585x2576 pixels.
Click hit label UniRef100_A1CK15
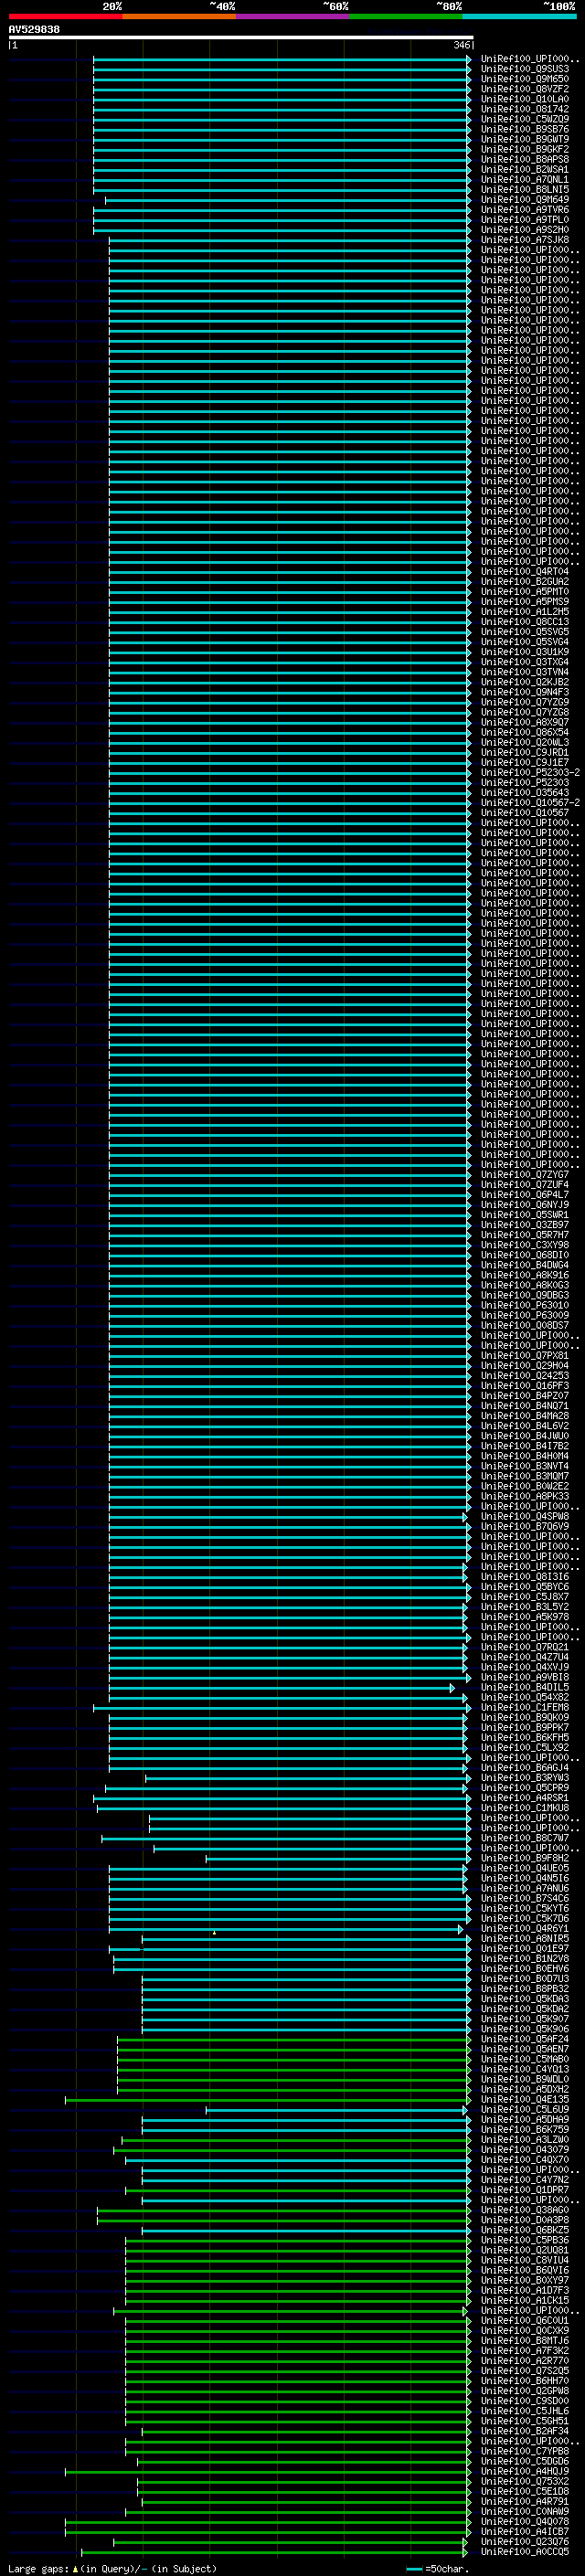[525, 2301]
